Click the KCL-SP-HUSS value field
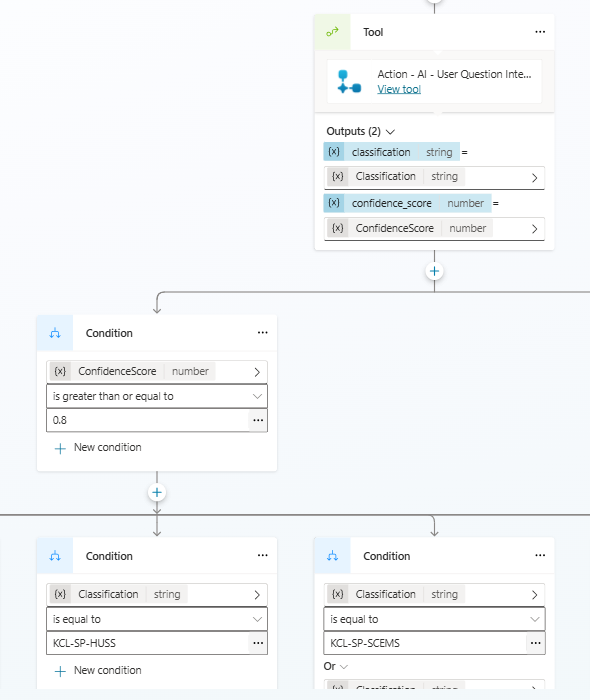This screenshot has width=590, height=700. tap(147, 643)
